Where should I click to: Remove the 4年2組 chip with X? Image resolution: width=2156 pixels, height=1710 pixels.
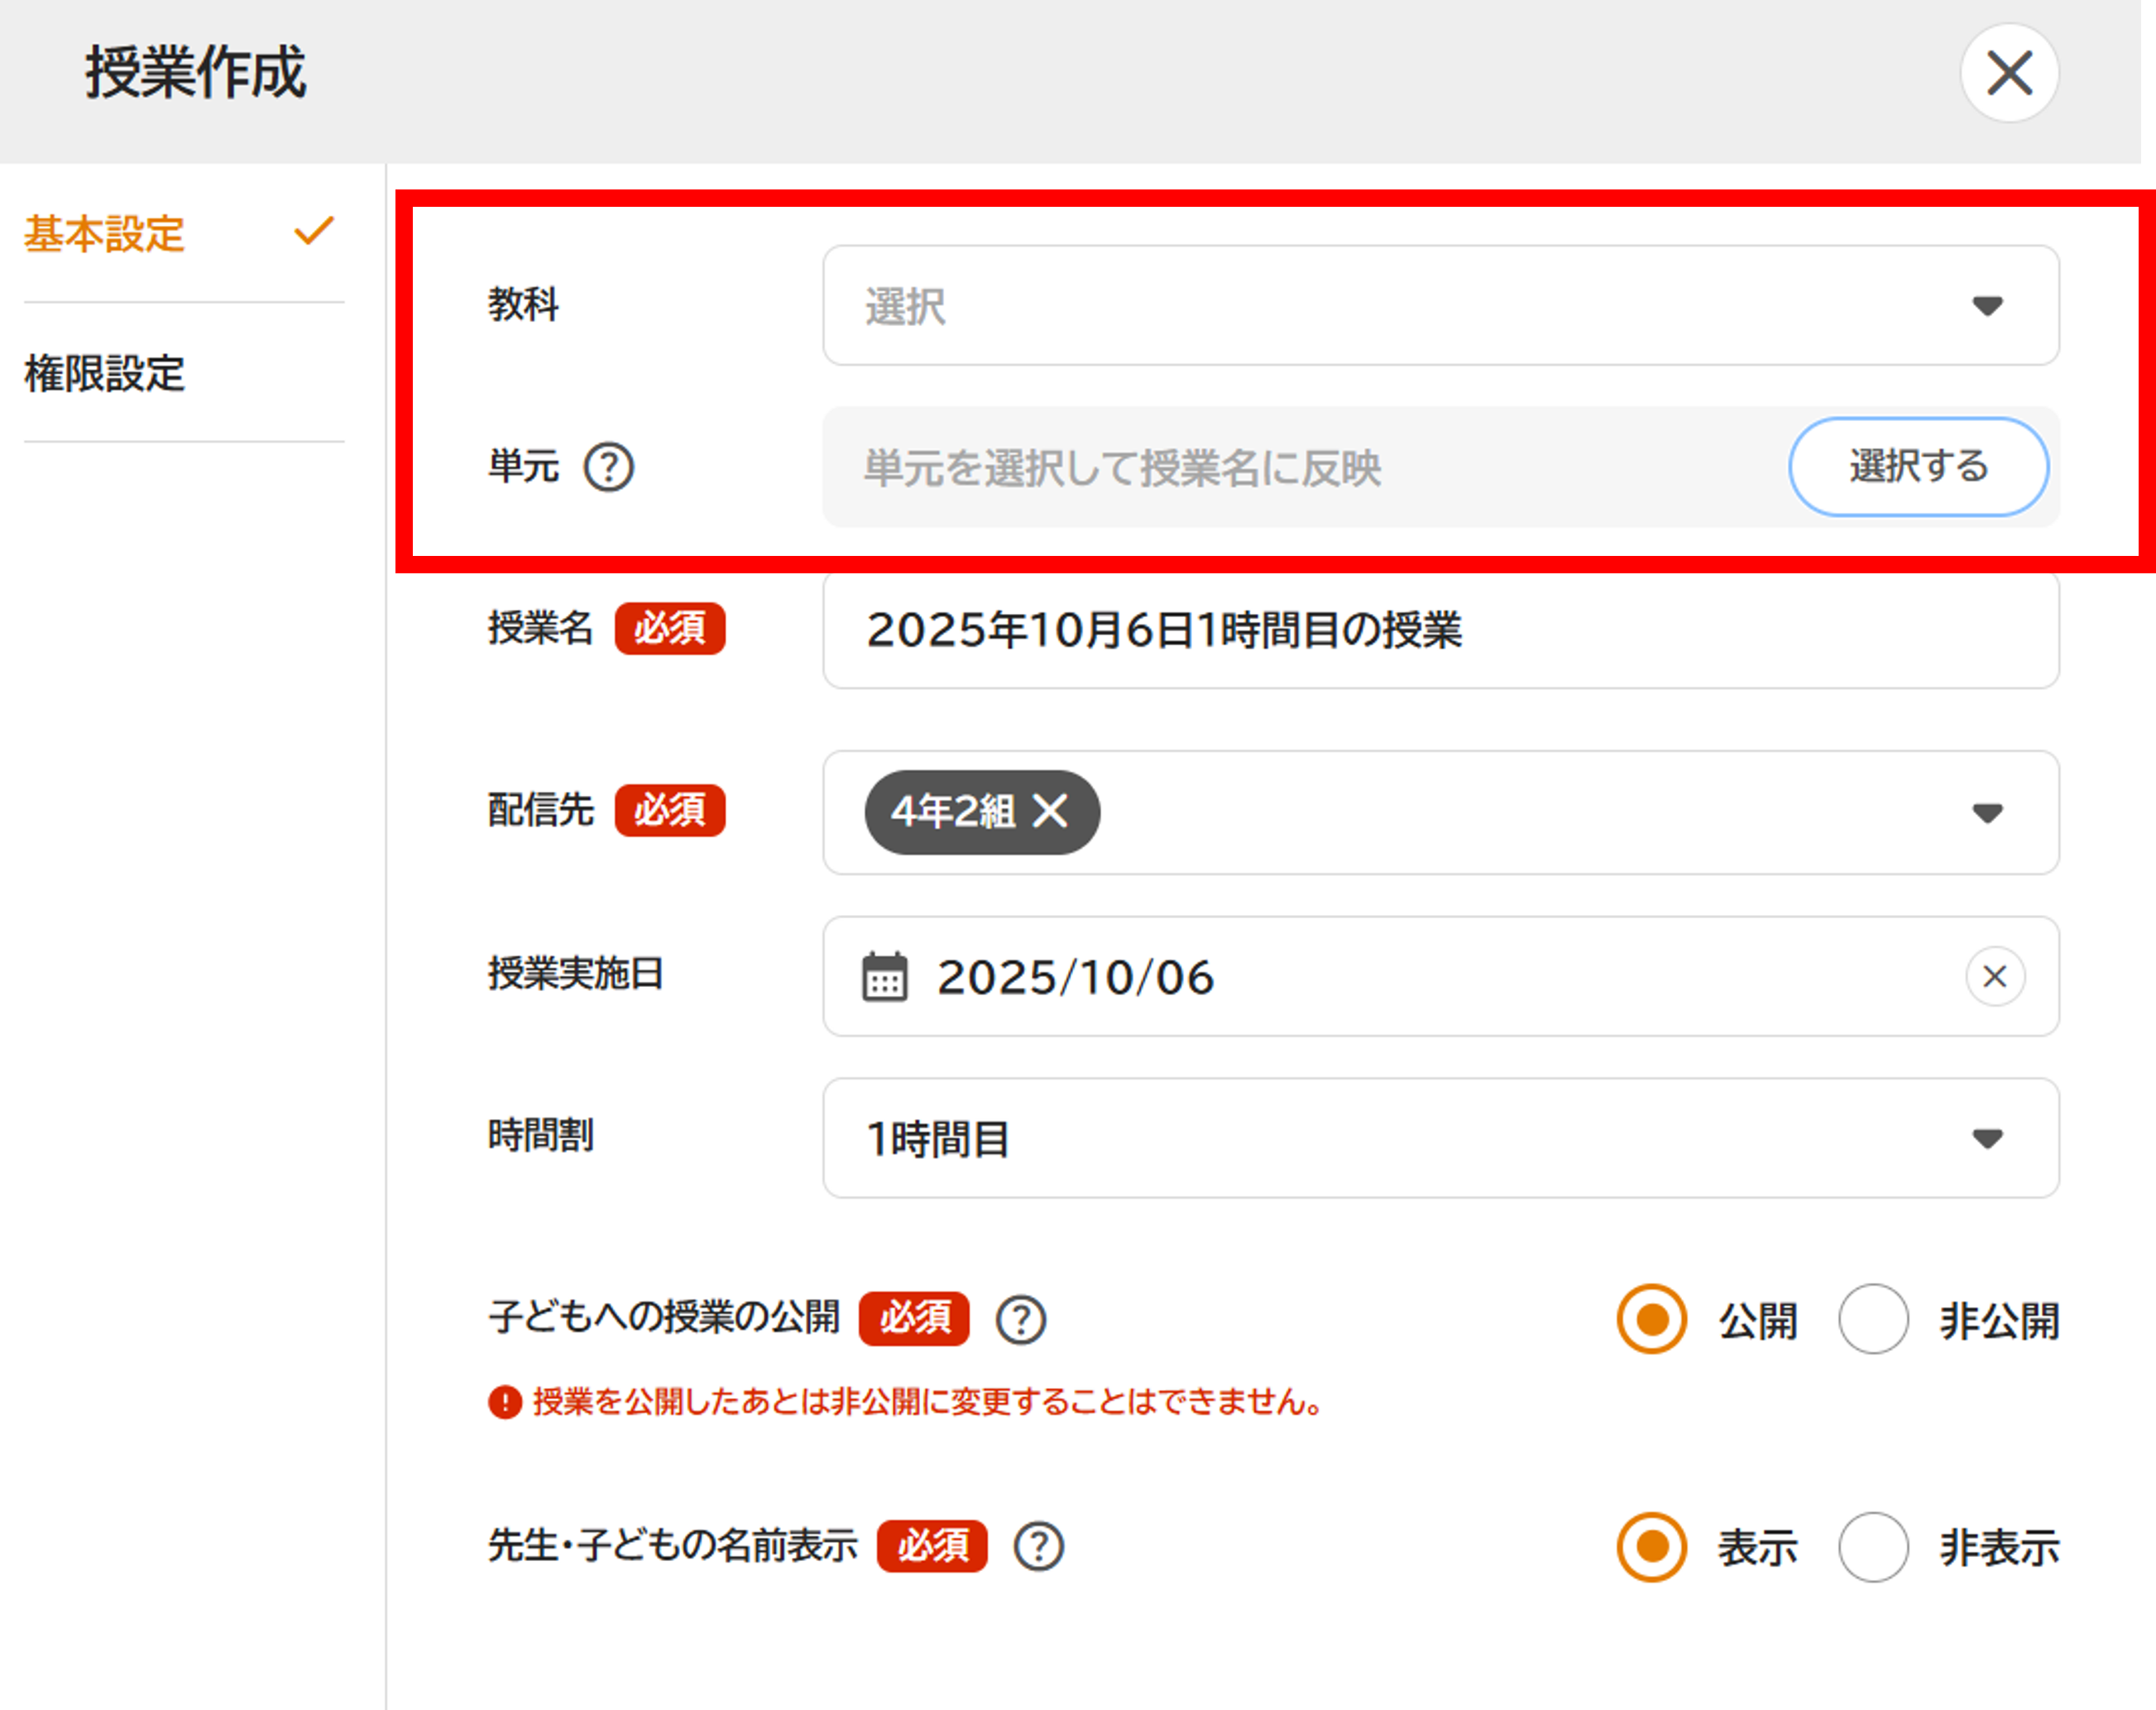pyautogui.click(x=1050, y=811)
